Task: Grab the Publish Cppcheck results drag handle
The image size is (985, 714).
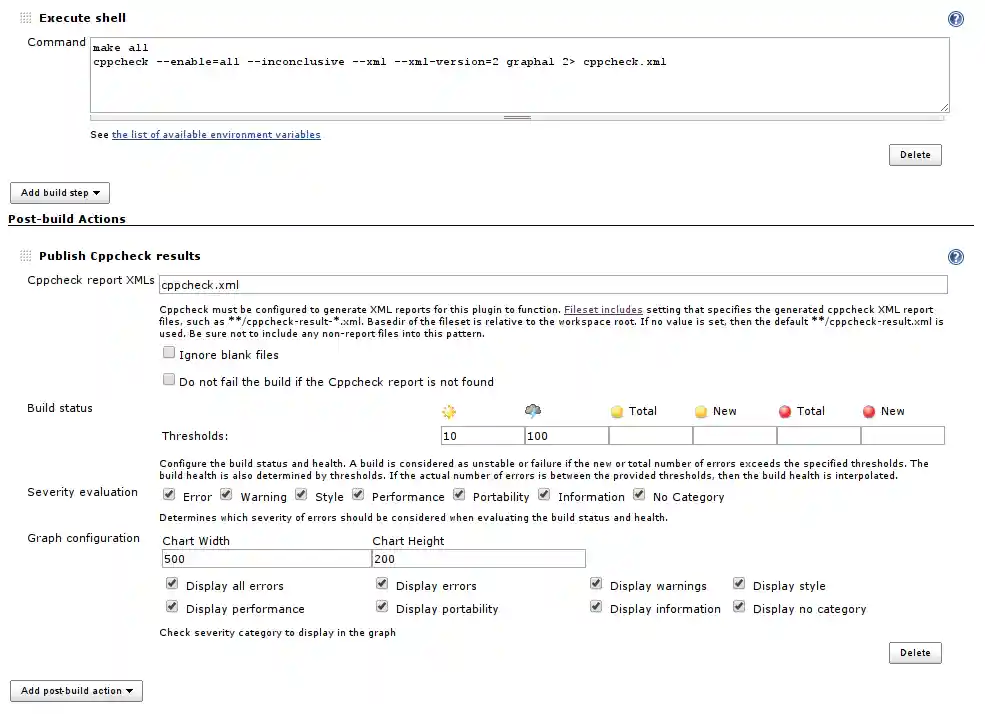Action: pyautogui.click(x=26, y=256)
